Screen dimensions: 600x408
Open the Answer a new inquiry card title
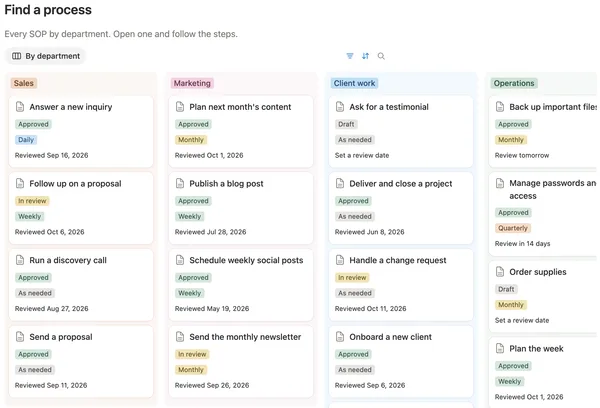71,107
